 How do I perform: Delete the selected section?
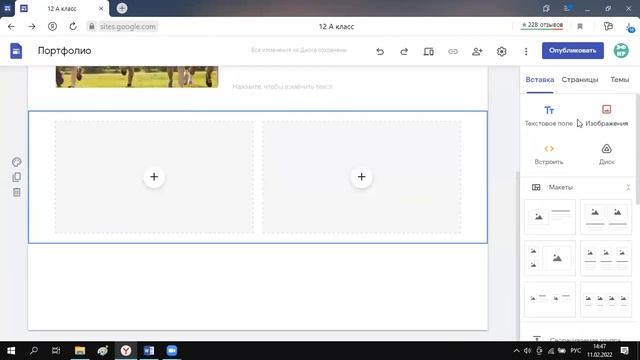click(17, 192)
